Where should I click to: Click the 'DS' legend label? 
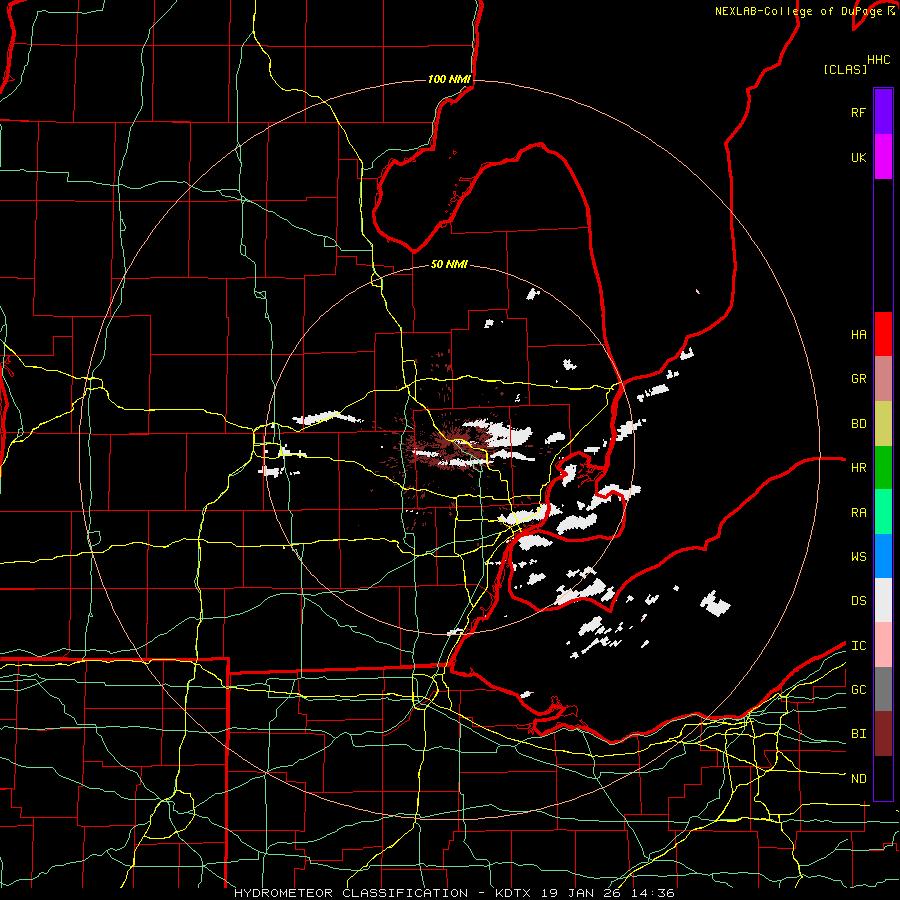coord(858,600)
